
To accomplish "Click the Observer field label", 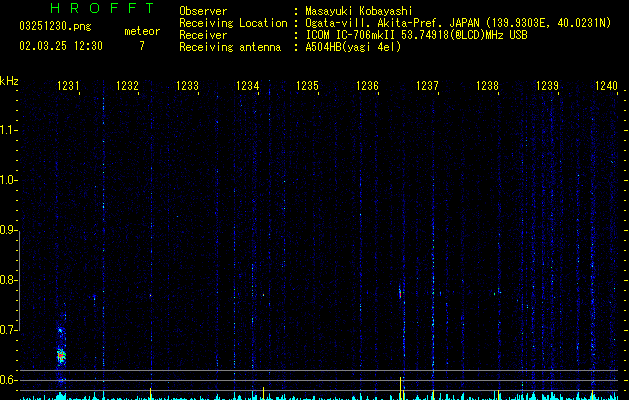I will click(x=203, y=11).
